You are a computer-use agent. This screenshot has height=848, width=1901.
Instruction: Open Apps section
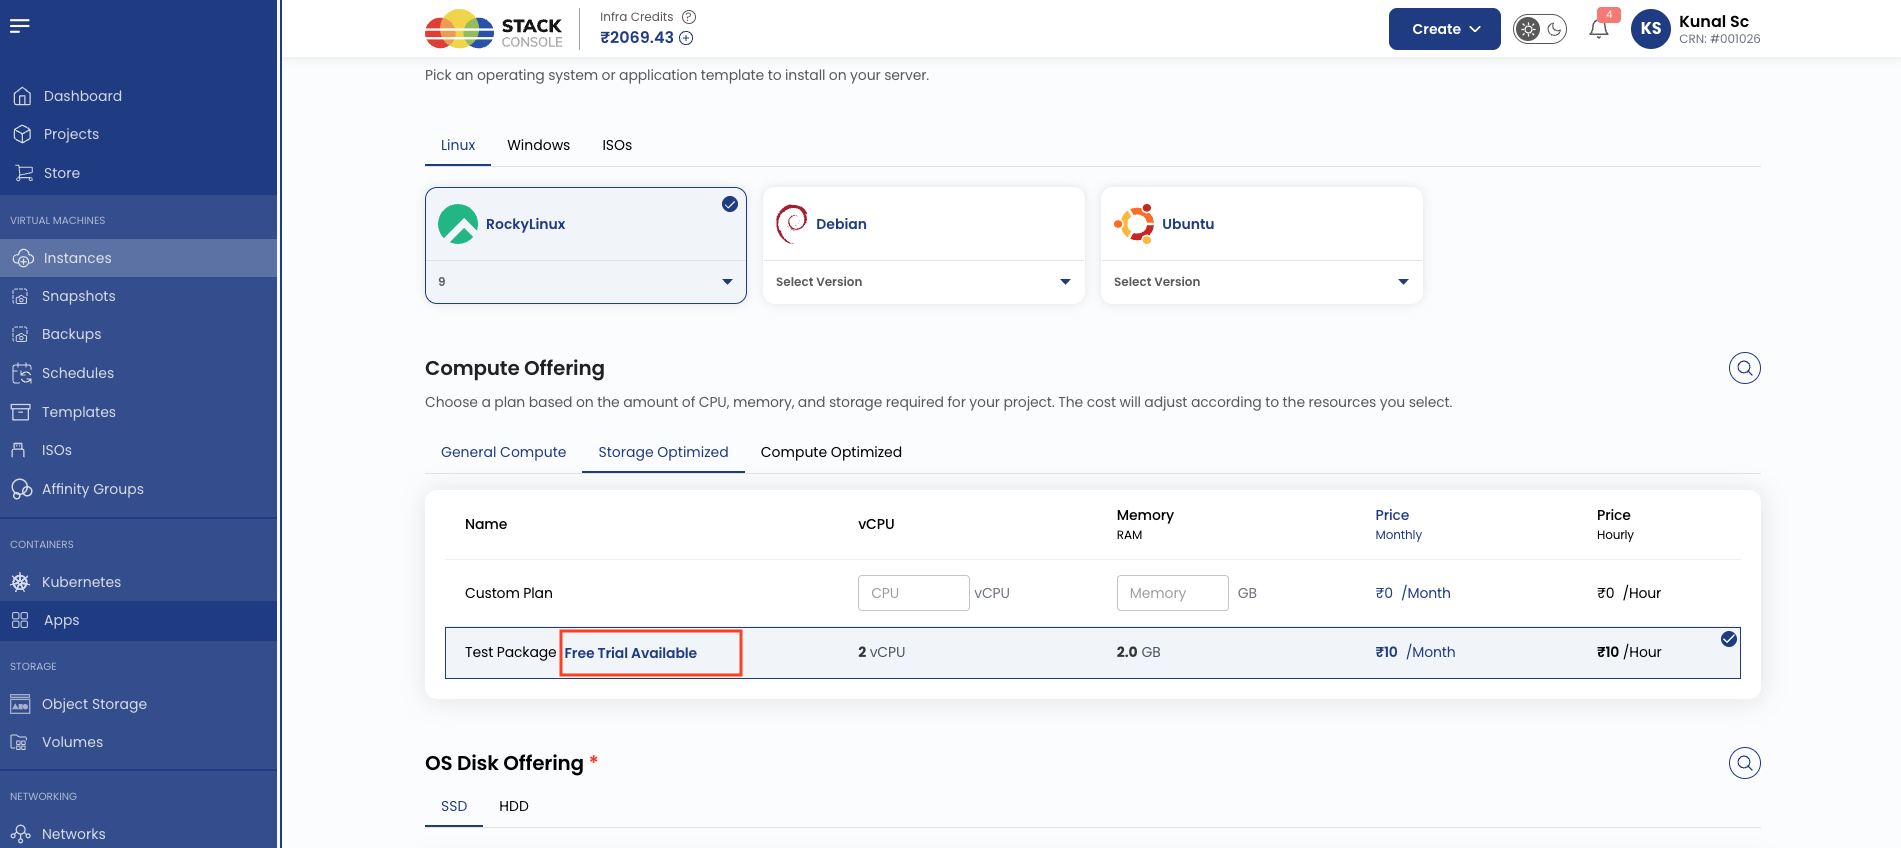click(138, 620)
